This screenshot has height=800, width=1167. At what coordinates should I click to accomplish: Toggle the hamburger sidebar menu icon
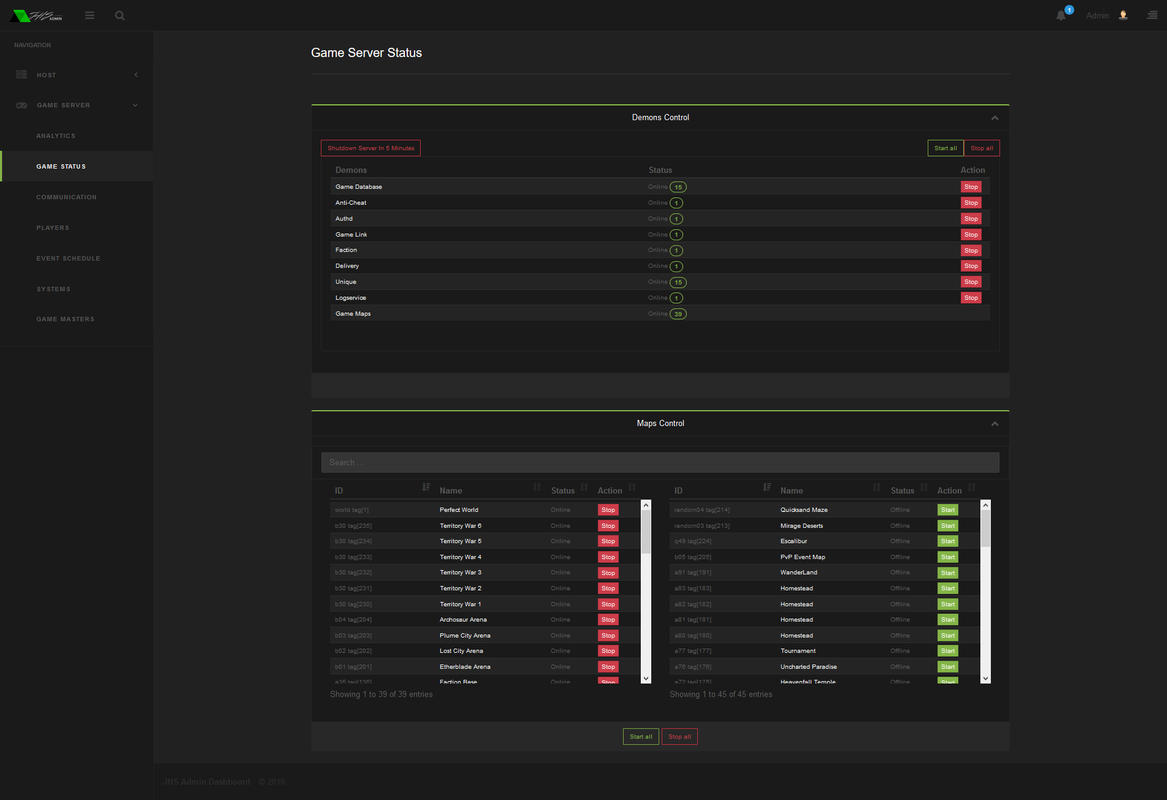pos(89,15)
